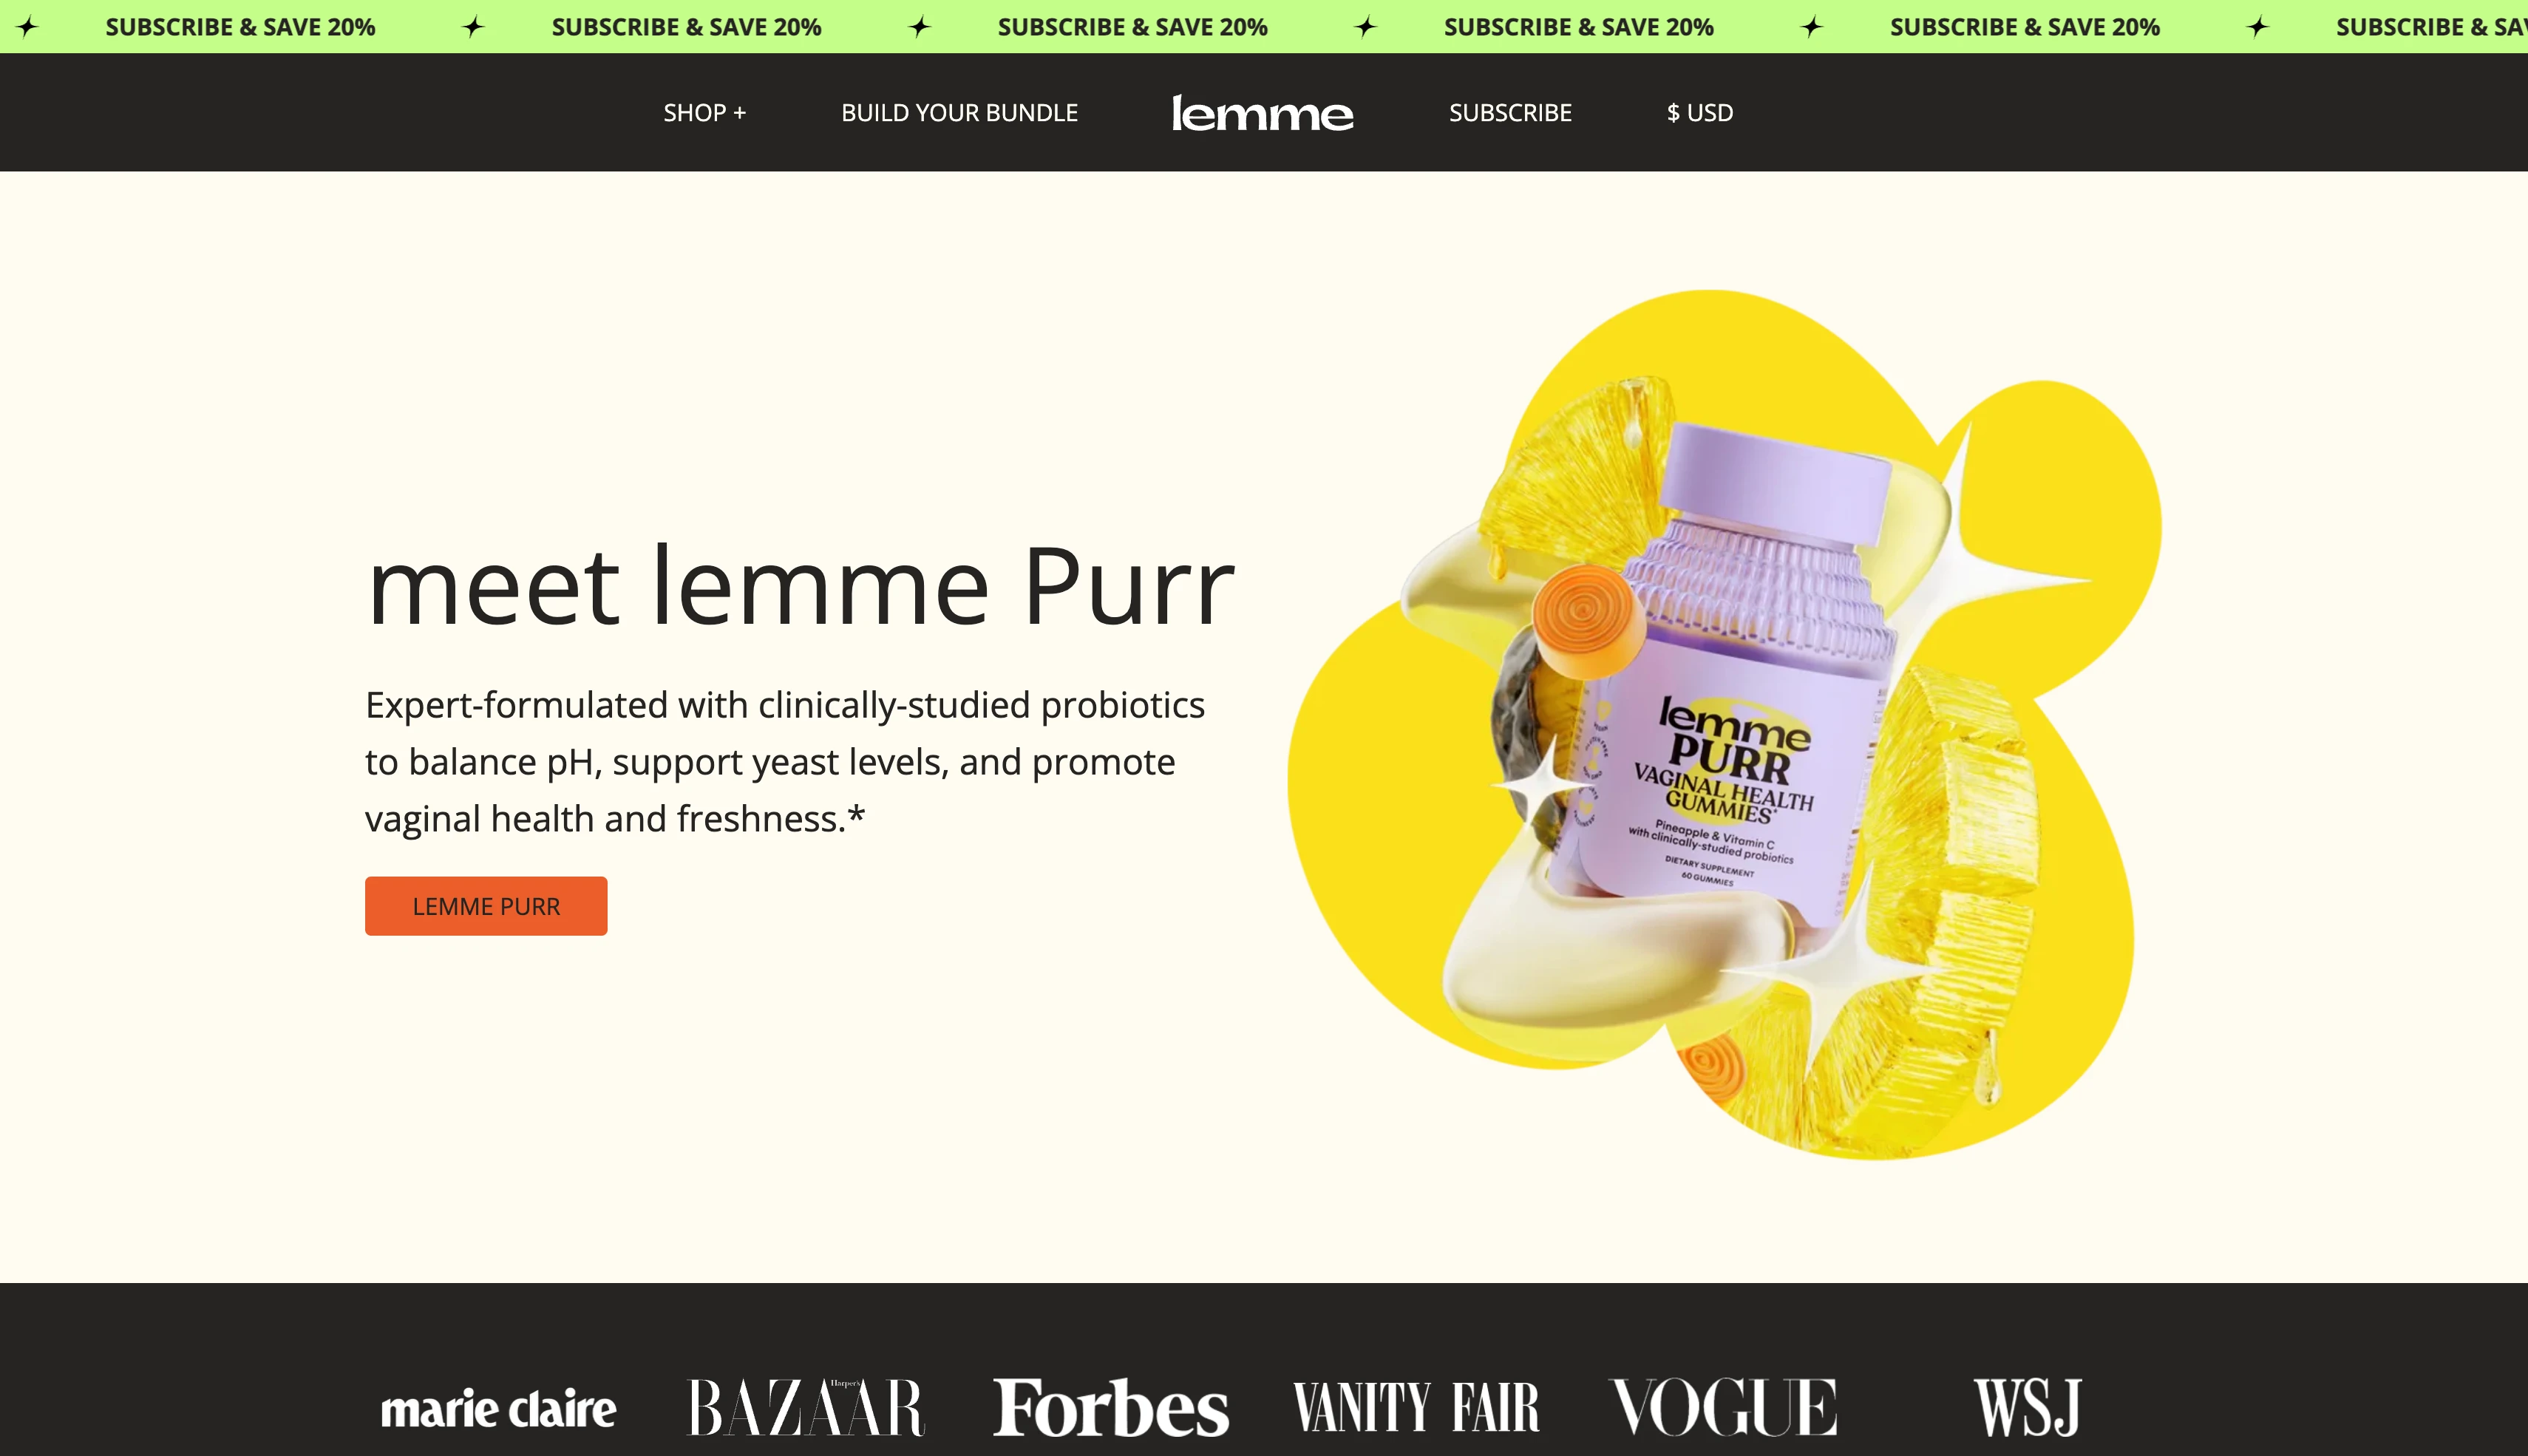Click the VOGUE logo

1724,1407
